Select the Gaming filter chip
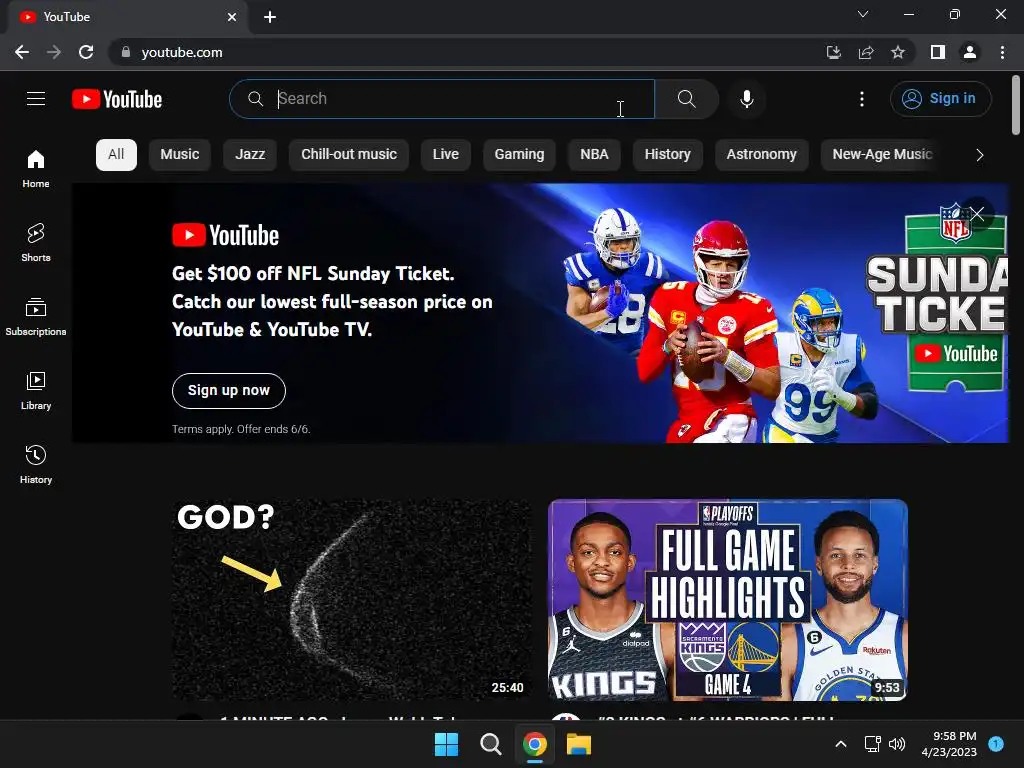The image size is (1024, 768). click(519, 155)
